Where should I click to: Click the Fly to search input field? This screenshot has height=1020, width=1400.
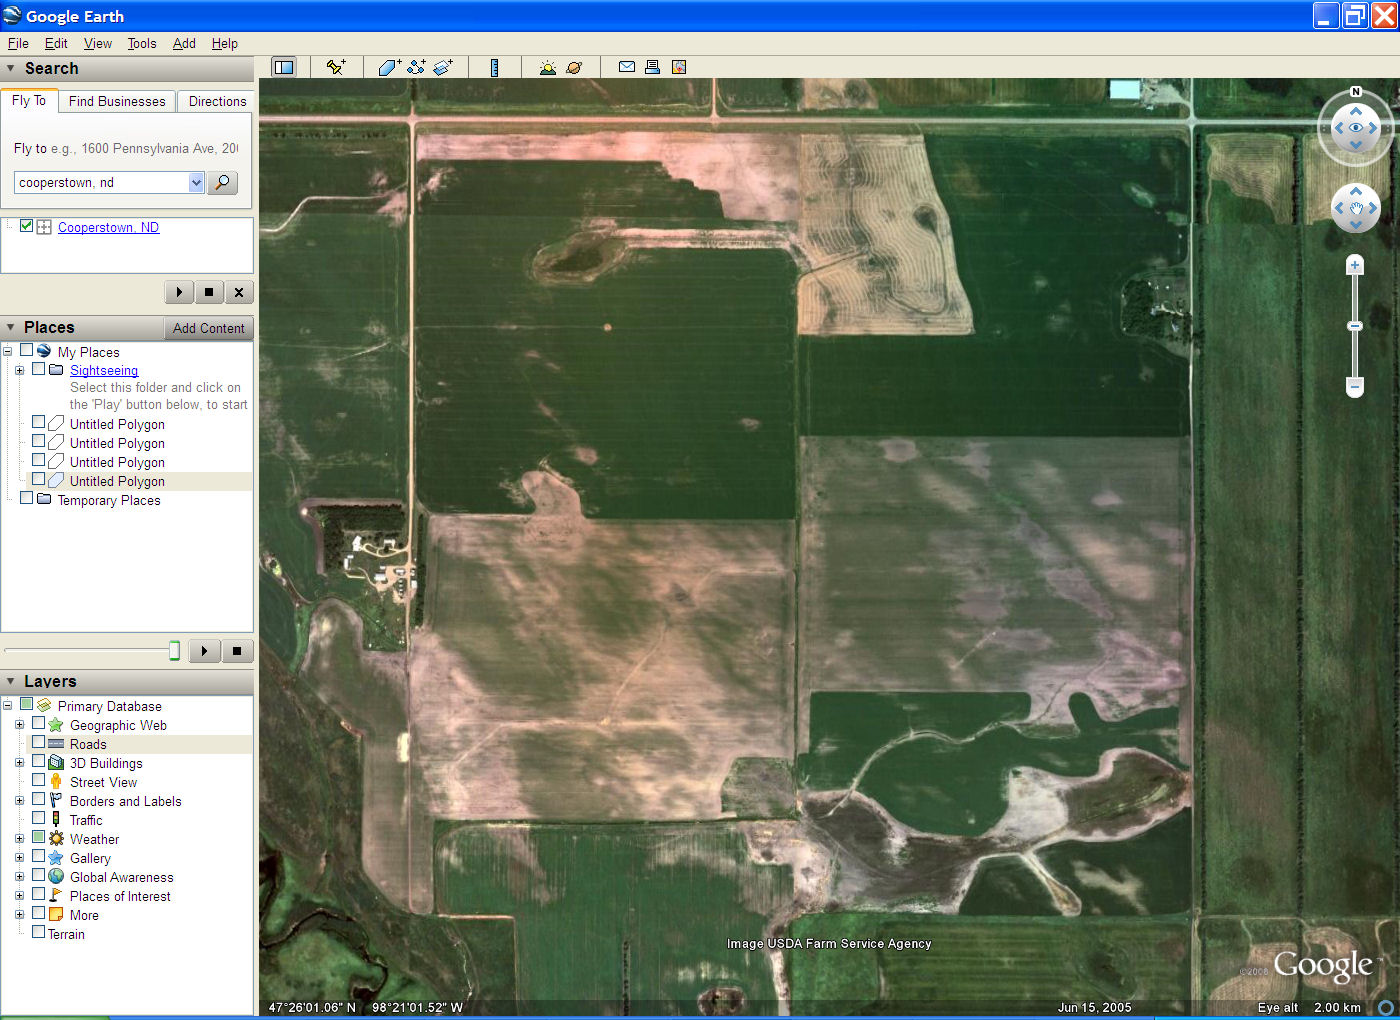(x=101, y=182)
